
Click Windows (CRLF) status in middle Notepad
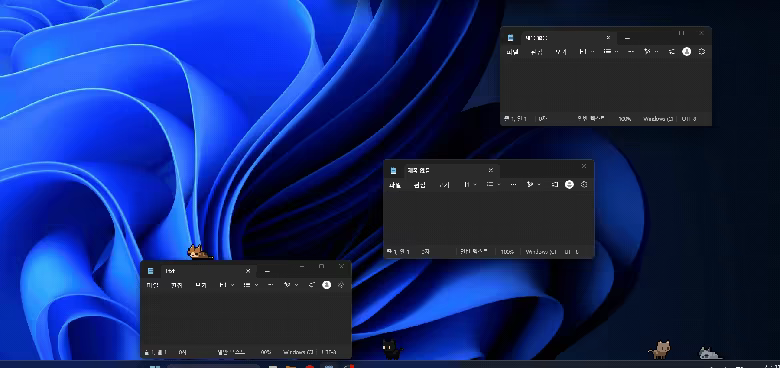click(541, 252)
